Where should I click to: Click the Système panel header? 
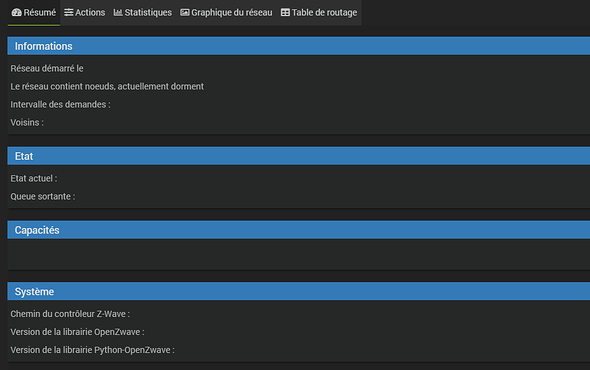299,291
